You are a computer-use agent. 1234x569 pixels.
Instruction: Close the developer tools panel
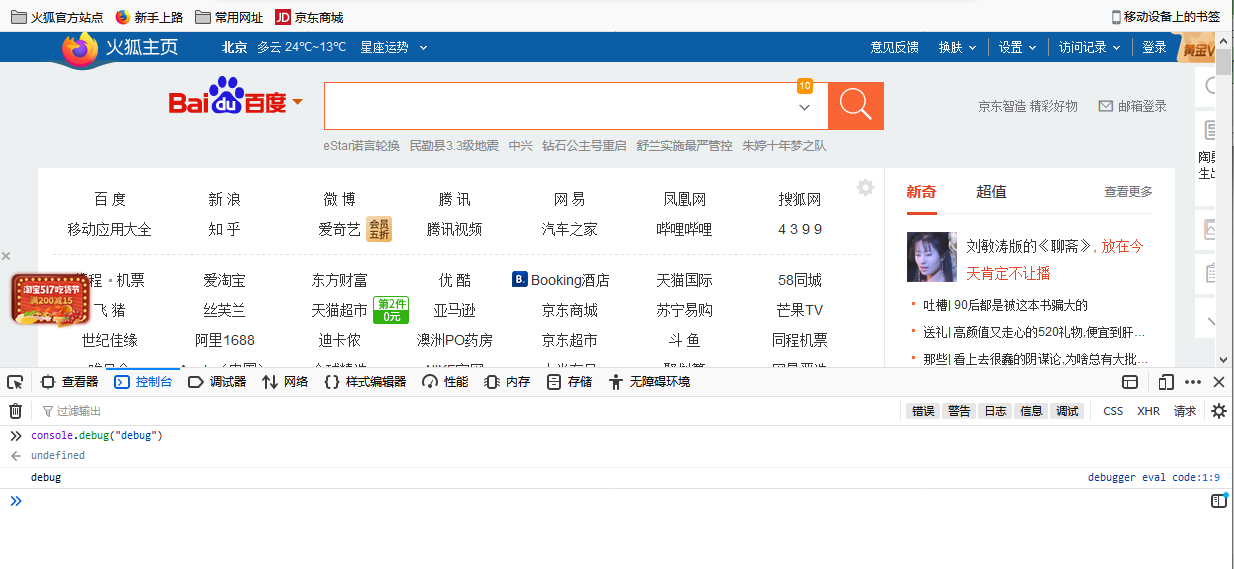1219,382
